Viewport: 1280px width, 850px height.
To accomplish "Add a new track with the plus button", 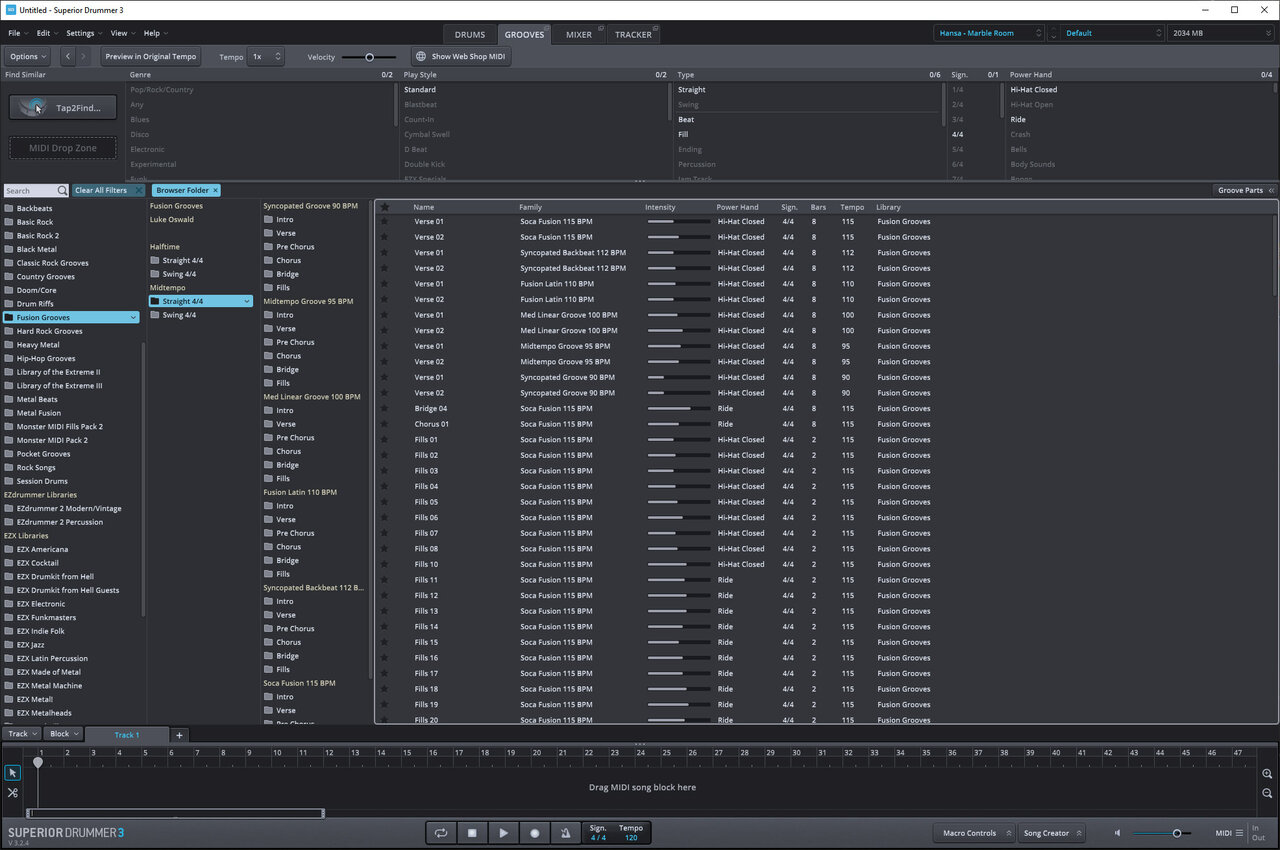I will coord(179,735).
